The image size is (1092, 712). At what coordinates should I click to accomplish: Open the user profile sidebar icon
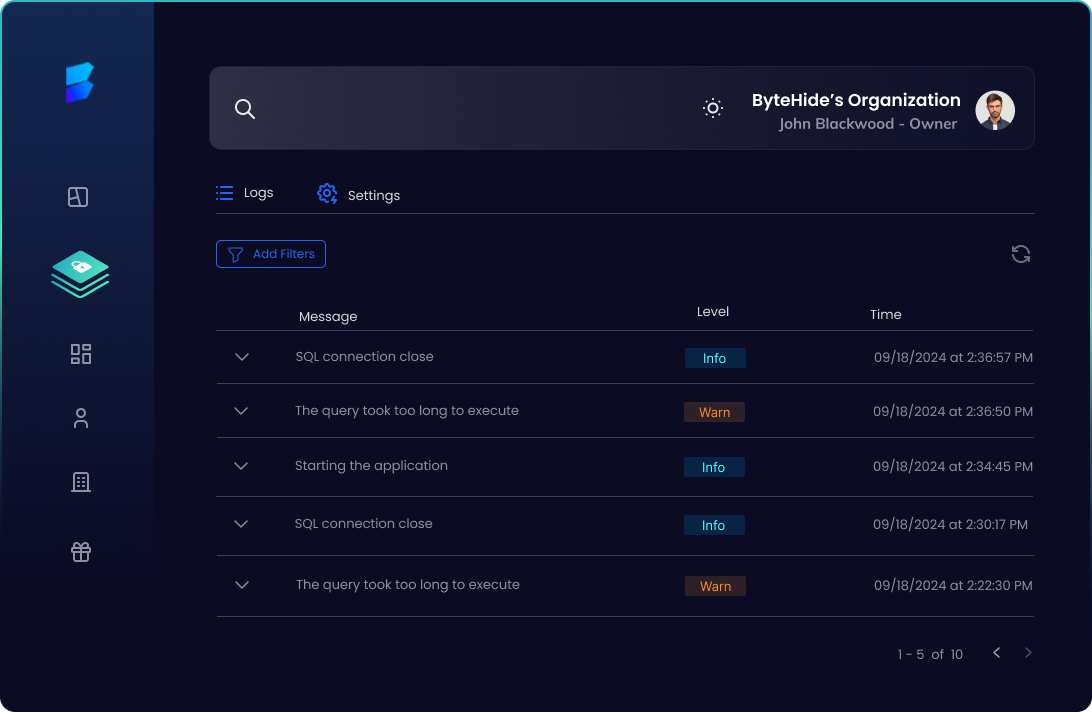pos(81,419)
